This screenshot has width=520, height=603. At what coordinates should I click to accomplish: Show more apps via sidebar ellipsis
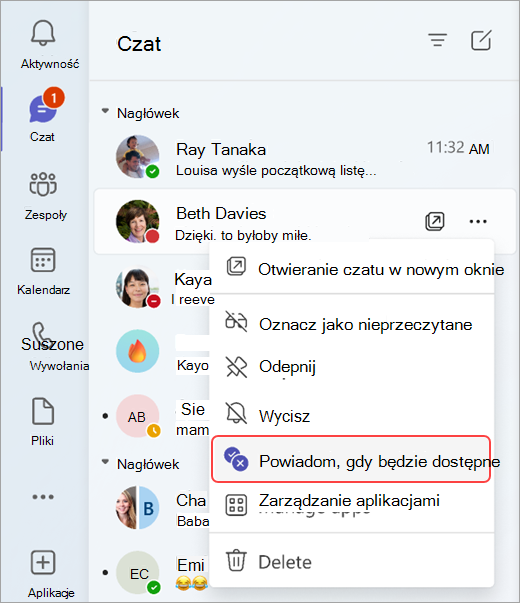43,497
